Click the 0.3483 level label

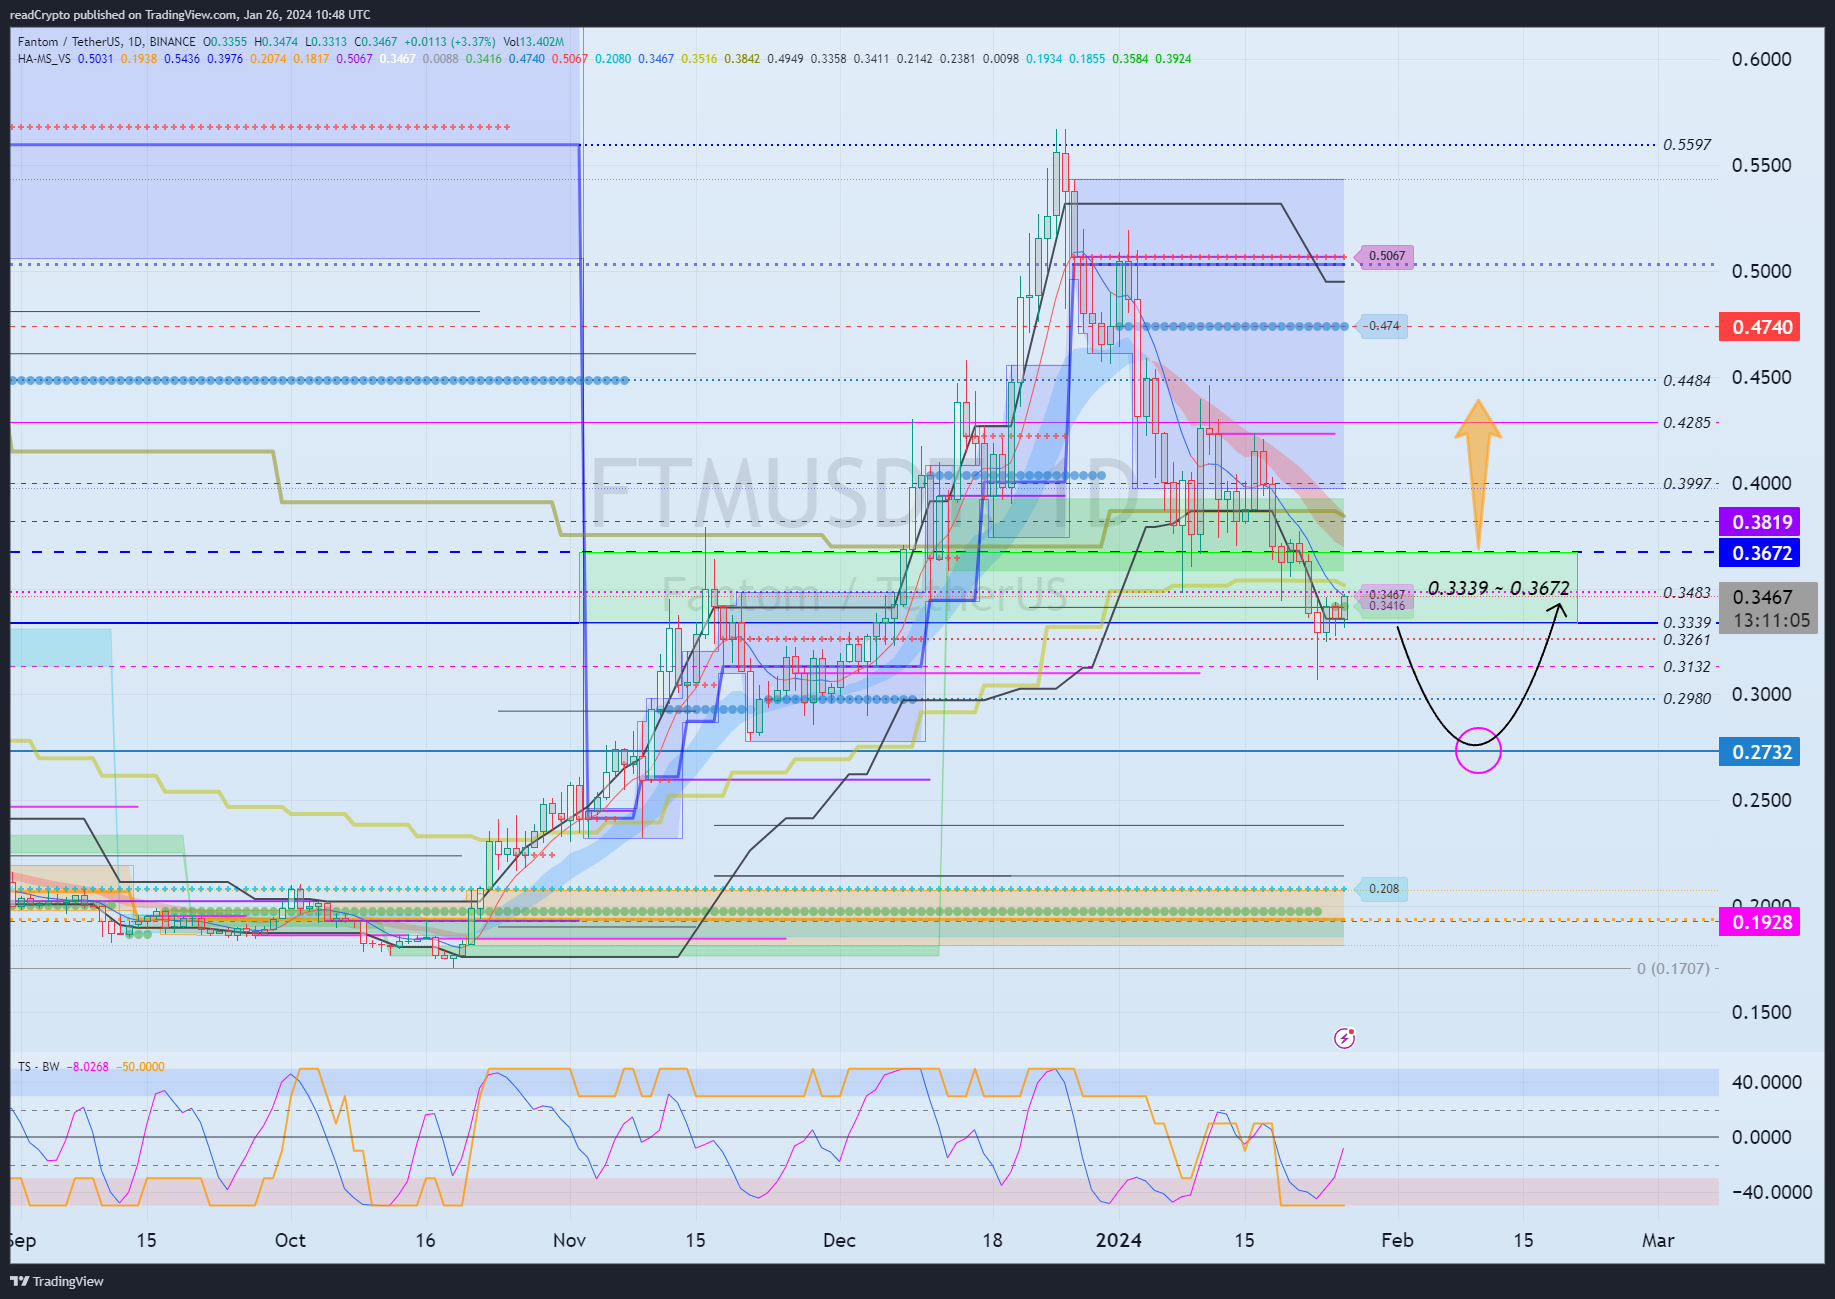1687,593
